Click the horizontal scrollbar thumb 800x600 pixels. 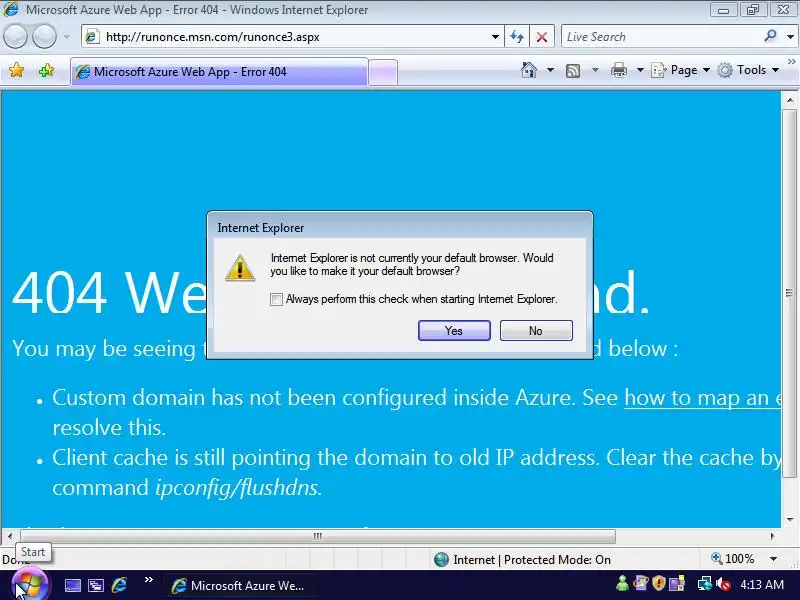[x=317, y=536]
